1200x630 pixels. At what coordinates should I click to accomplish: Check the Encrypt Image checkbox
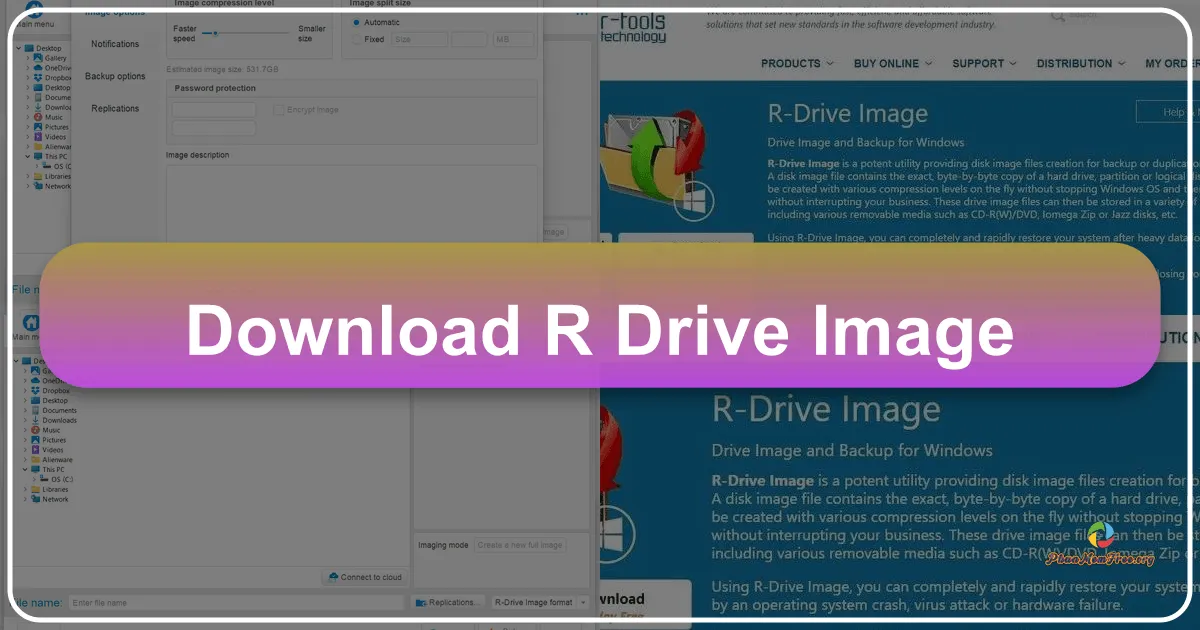(277, 109)
